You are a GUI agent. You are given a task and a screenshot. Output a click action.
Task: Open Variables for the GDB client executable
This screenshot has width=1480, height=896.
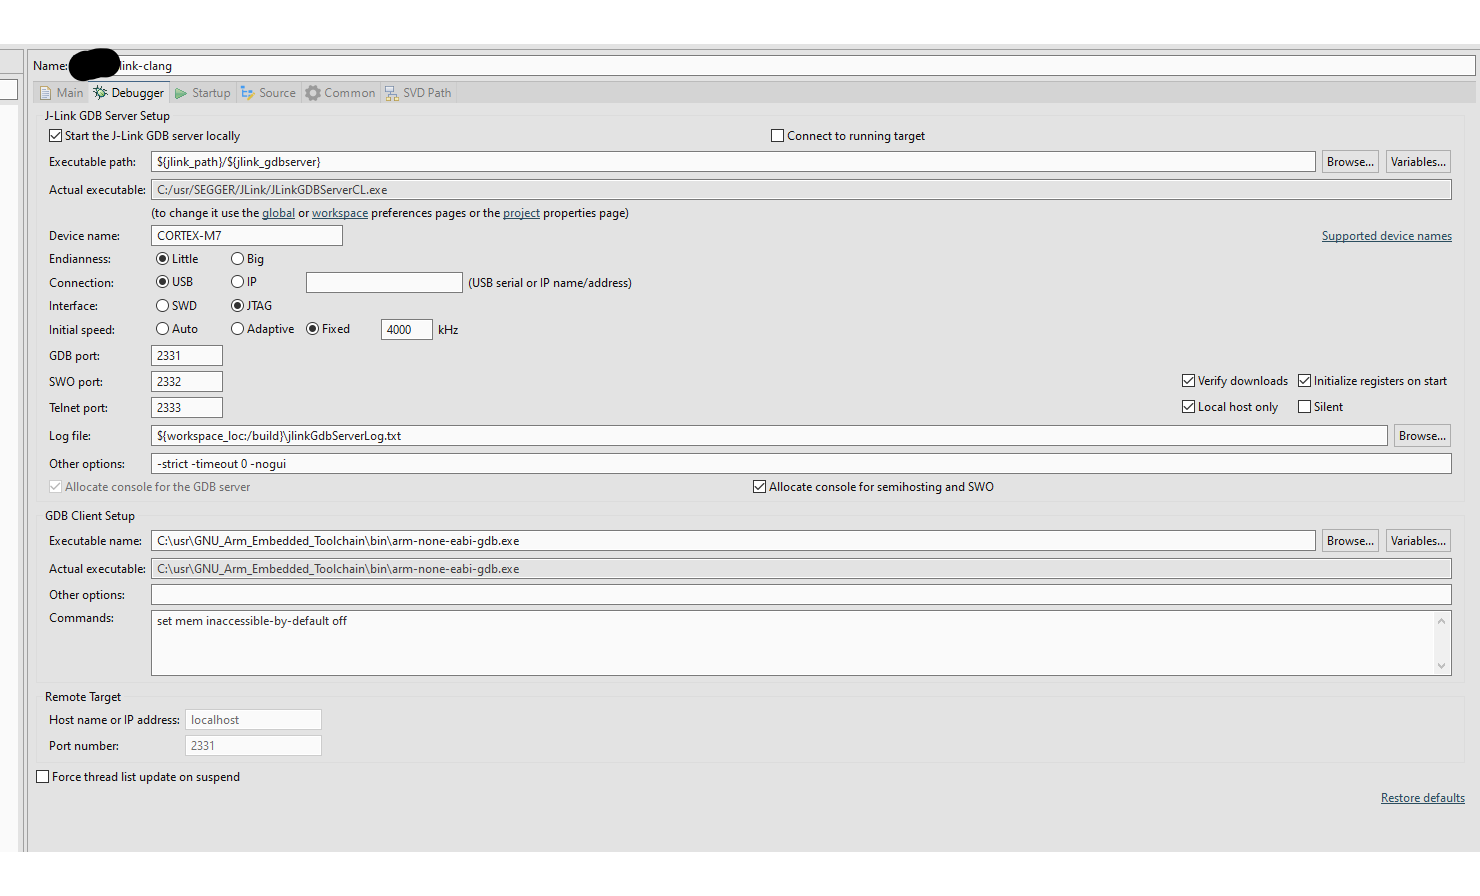pos(1417,540)
